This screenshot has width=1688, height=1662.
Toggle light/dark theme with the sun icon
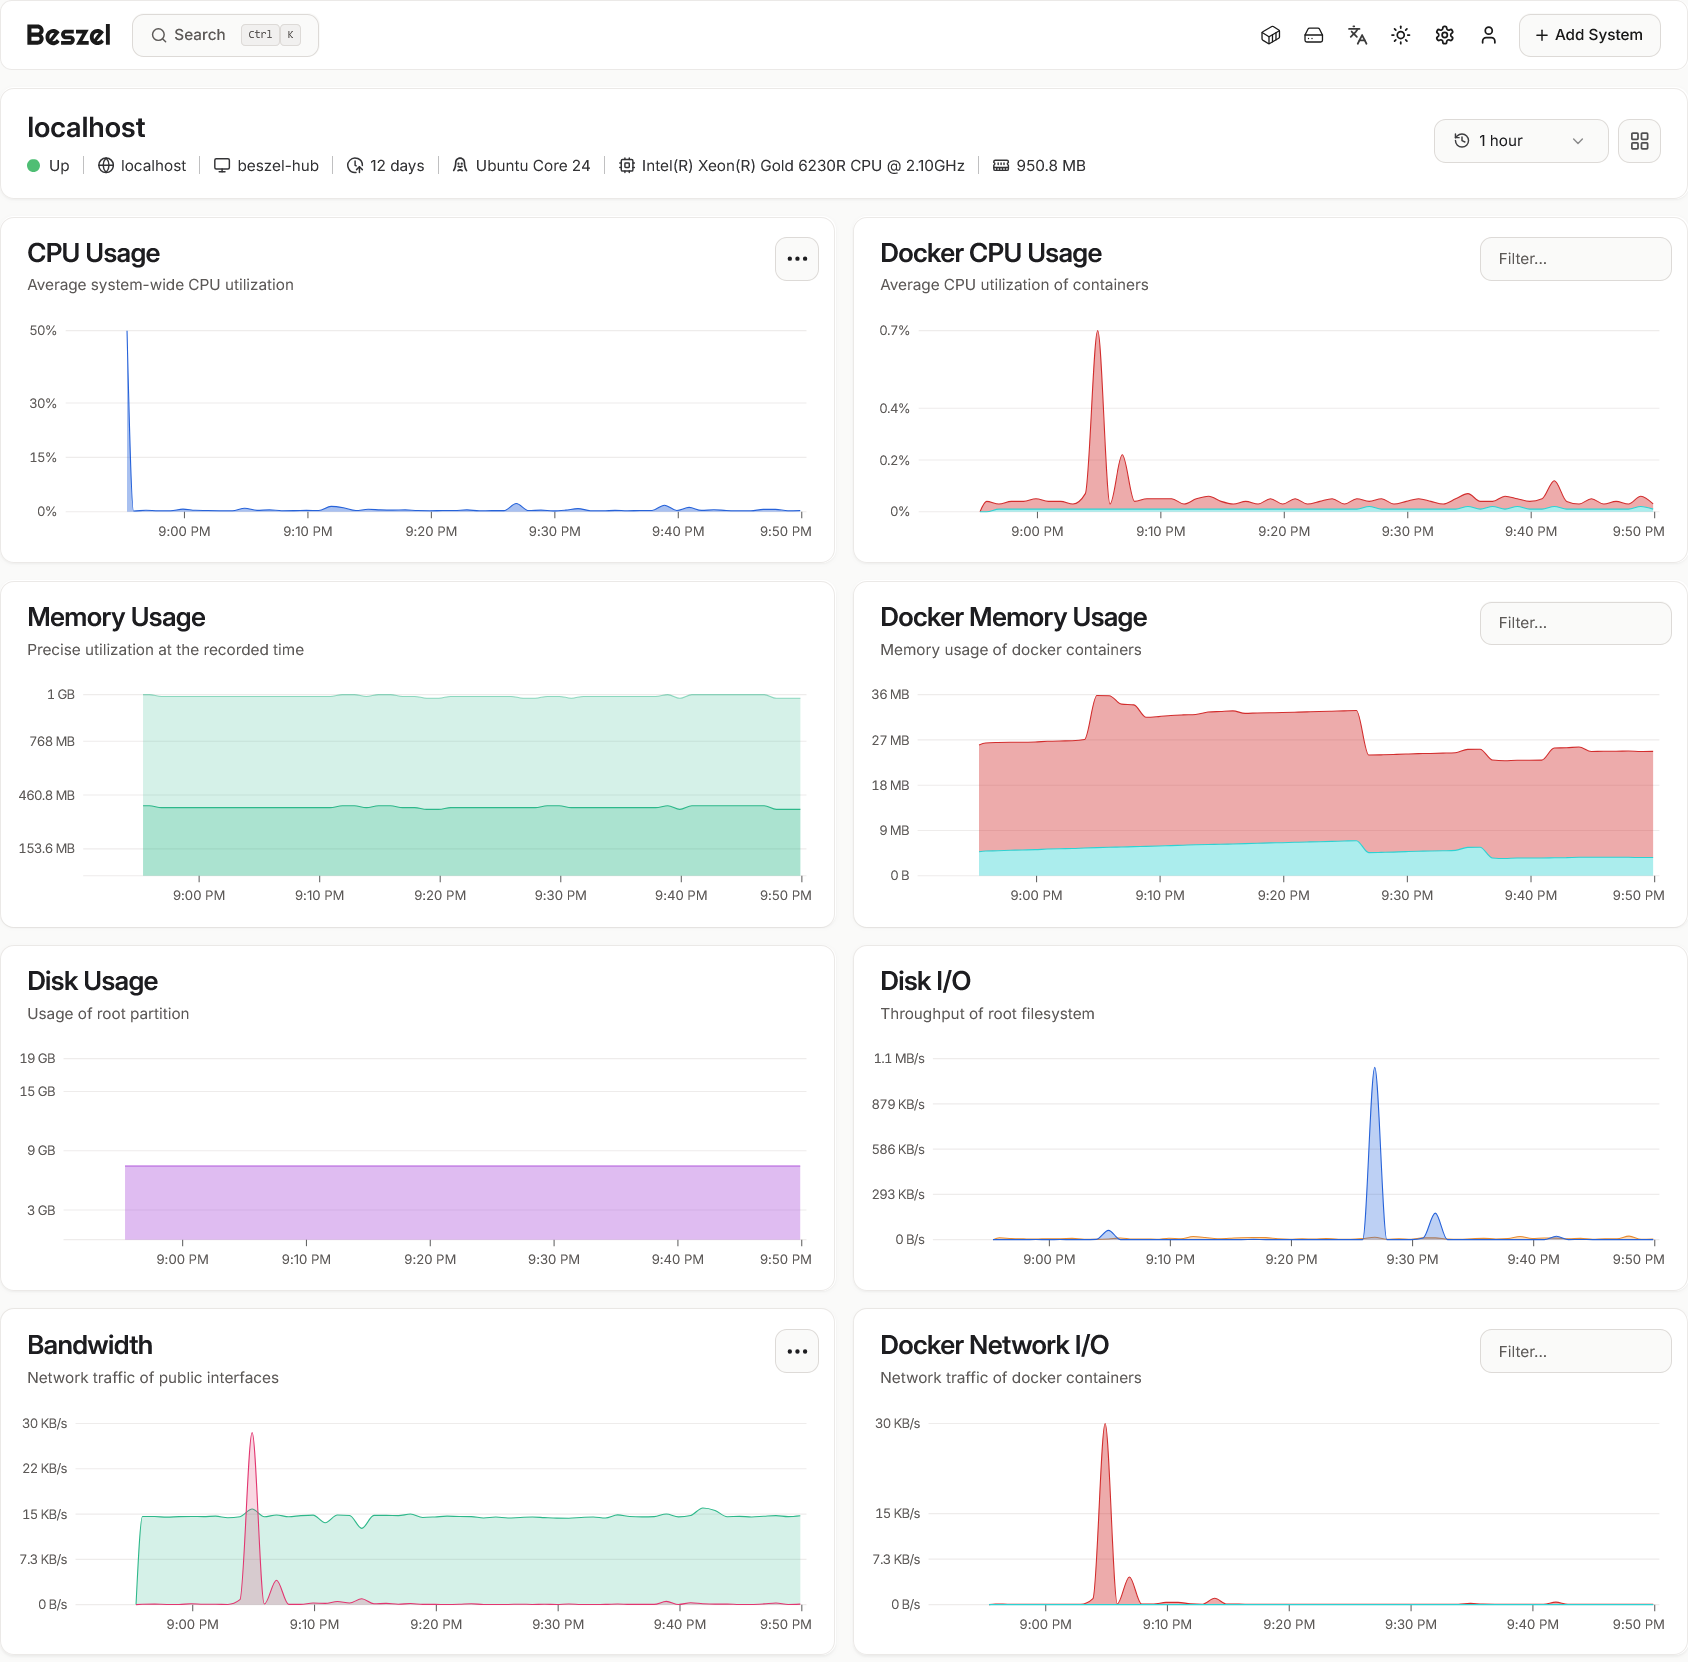point(1400,34)
